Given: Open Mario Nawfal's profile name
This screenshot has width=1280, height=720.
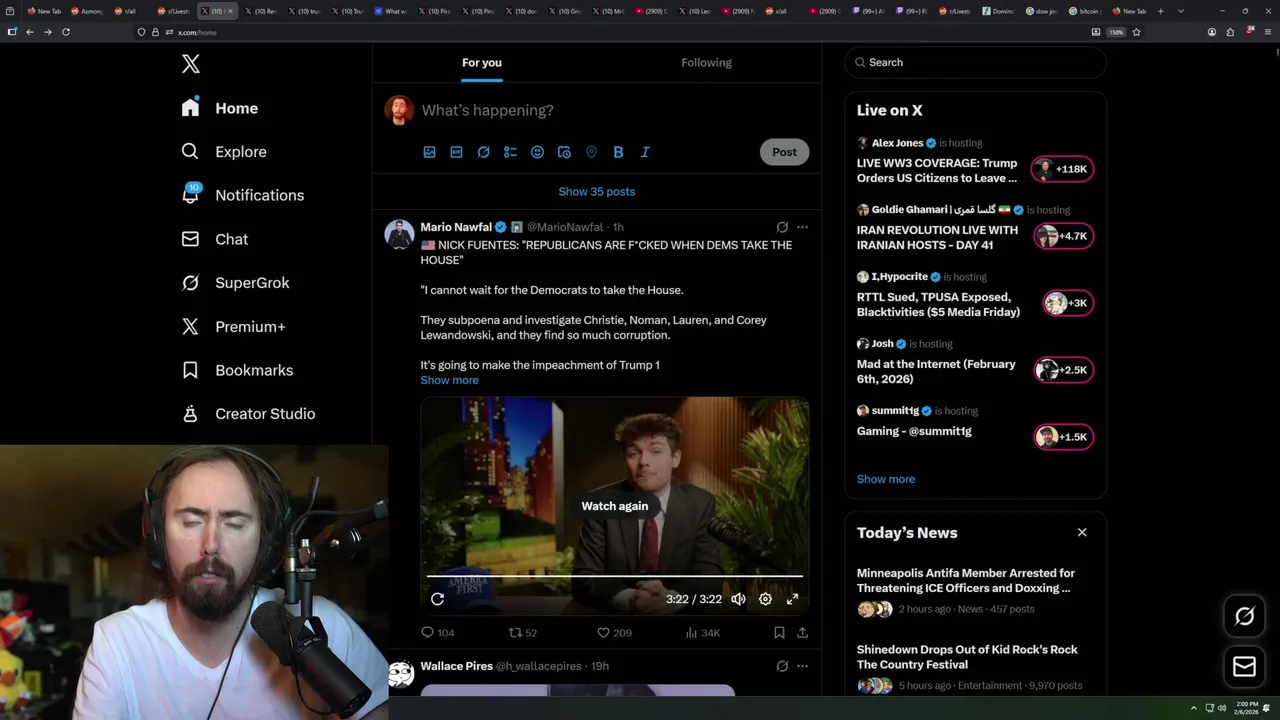Looking at the screenshot, I should 456,227.
